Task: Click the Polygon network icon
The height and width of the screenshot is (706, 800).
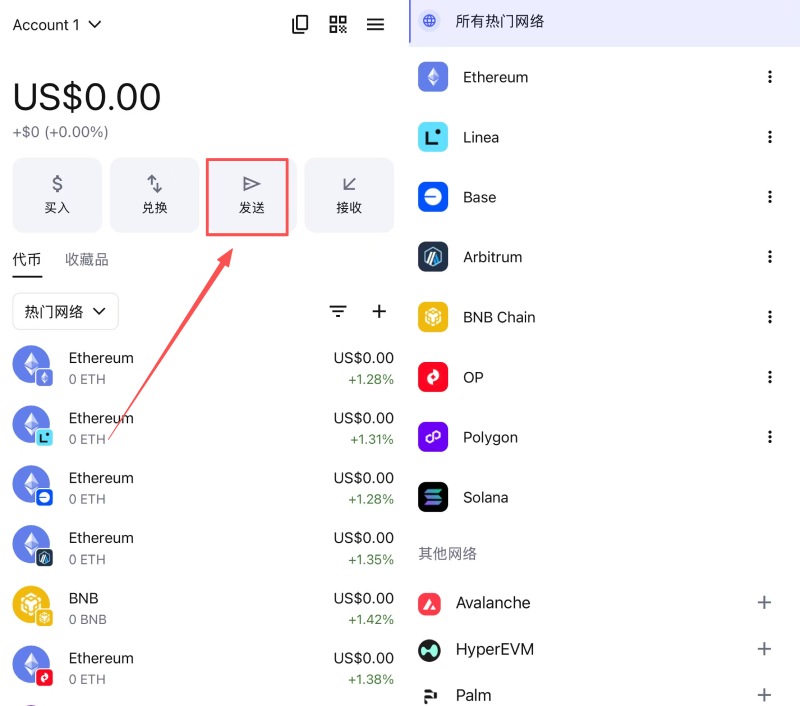Action: click(433, 437)
